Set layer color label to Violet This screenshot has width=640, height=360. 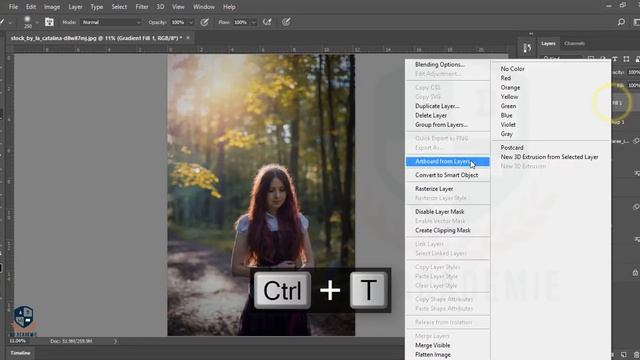pyautogui.click(x=508, y=125)
